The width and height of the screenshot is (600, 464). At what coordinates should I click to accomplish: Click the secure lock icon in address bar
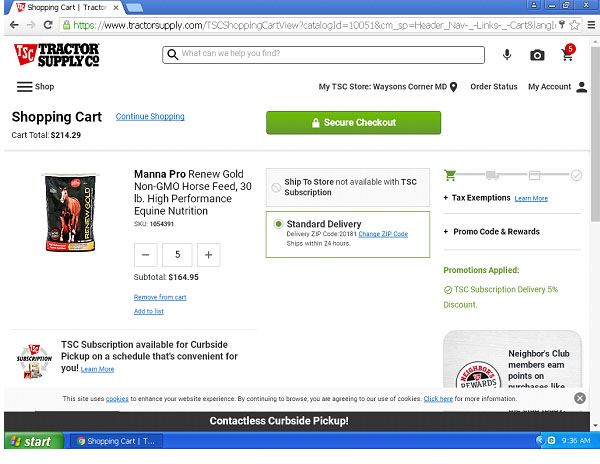coord(67,25)
